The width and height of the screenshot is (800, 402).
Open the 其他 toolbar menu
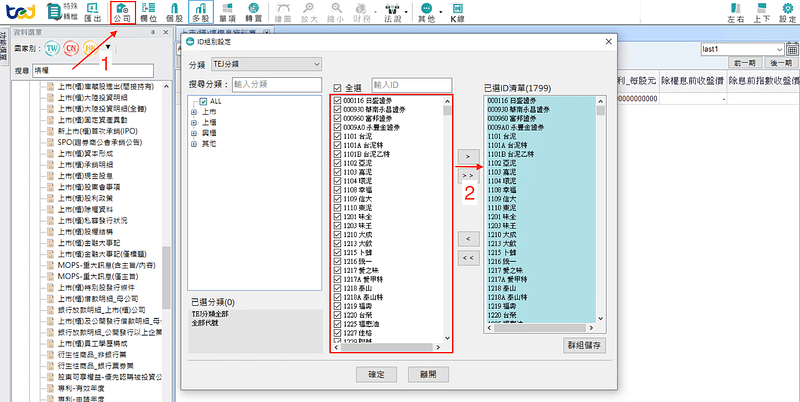(x=426, y=12)
